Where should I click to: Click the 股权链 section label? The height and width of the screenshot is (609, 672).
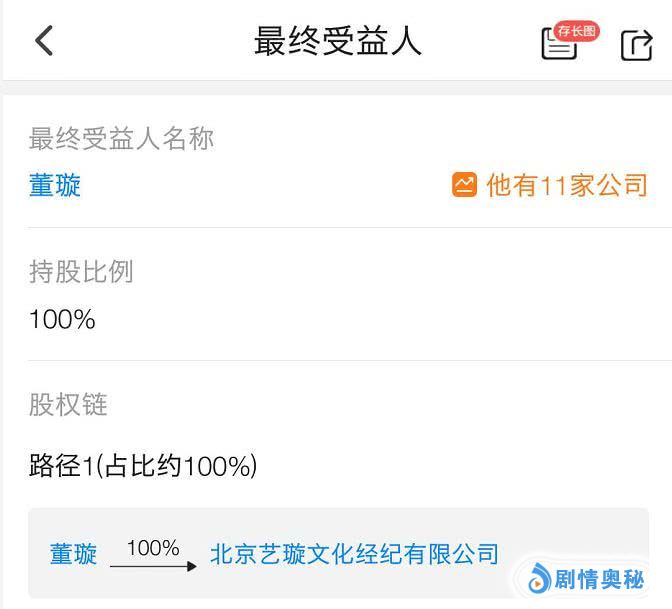(68, 404)
